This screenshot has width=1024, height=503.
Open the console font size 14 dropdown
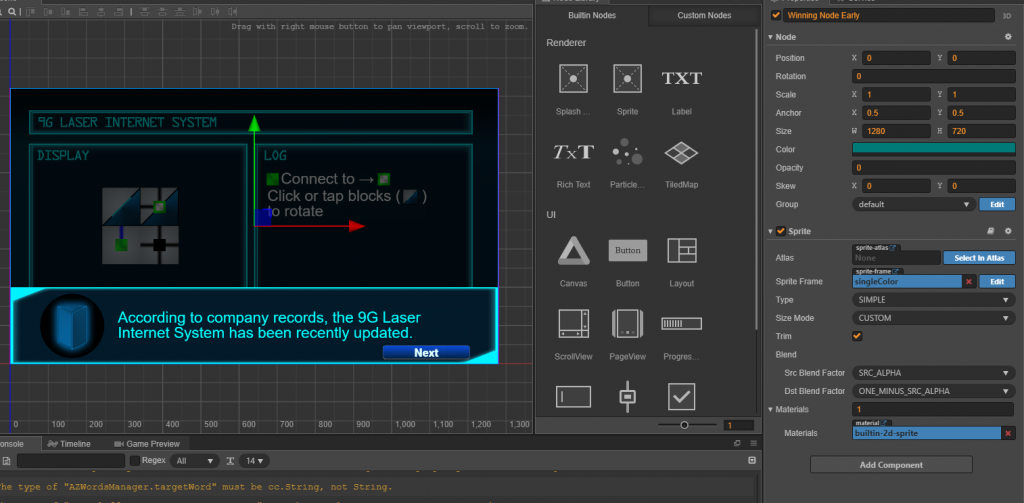click(x=255, y=461)
